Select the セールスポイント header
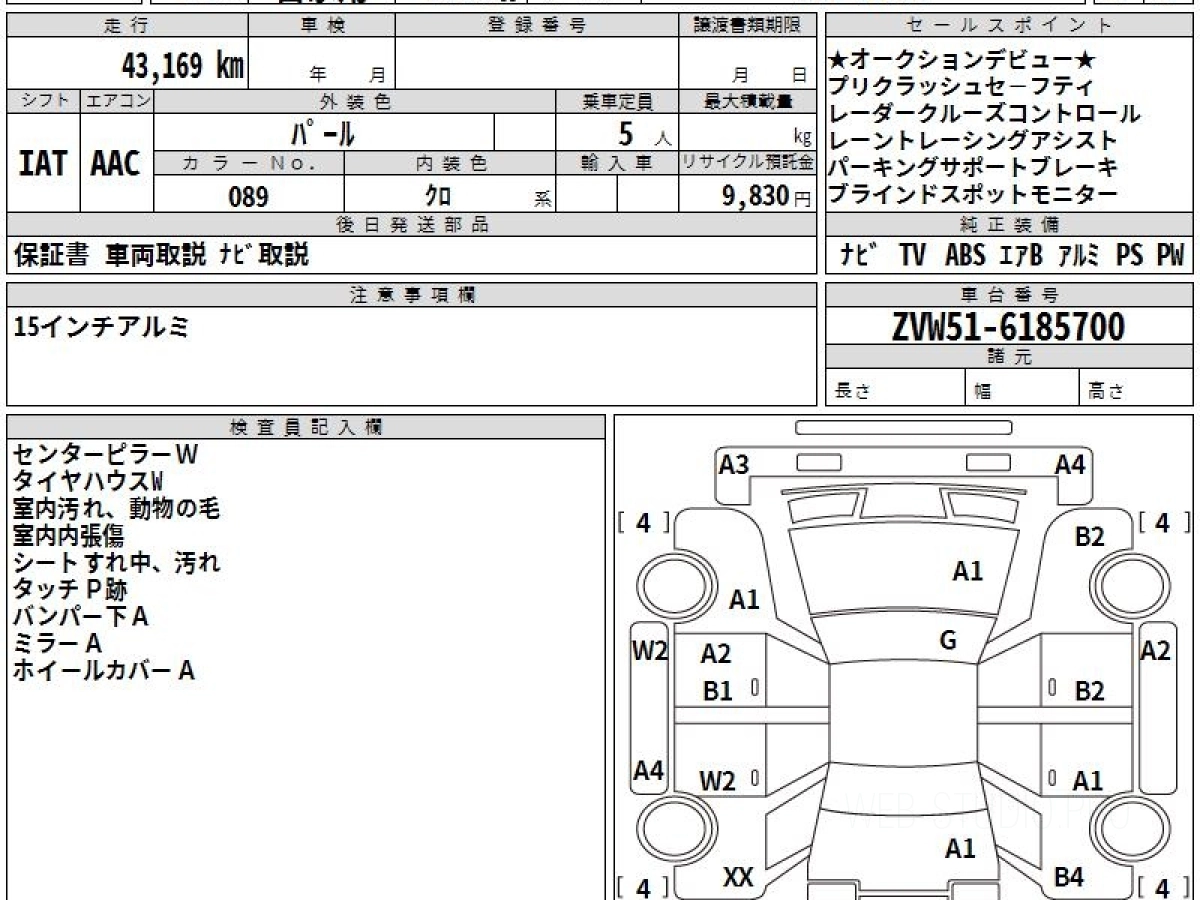Viewport: 1200px width, 900px height. coord(1009,26)
